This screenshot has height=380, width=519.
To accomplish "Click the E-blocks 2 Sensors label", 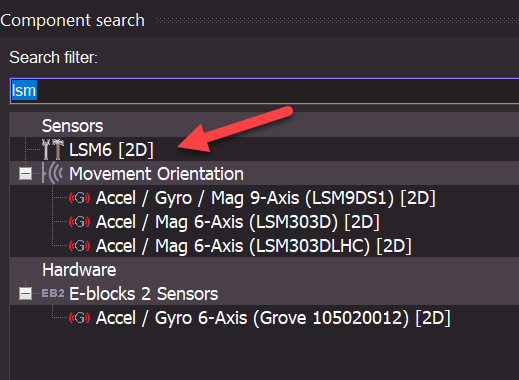I will [x=144, y=294].
